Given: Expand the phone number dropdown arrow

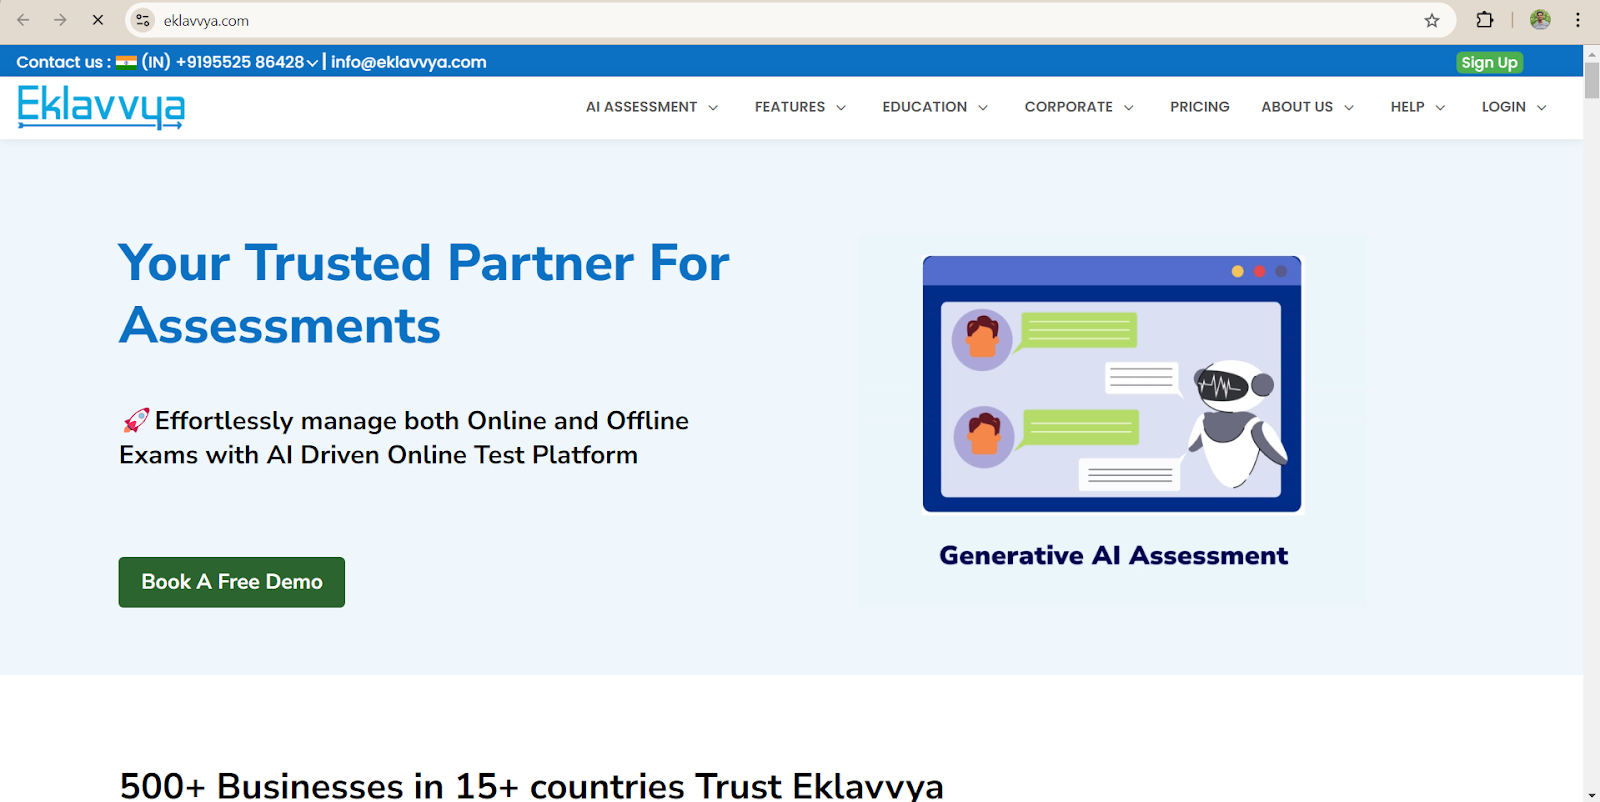Looking at the screenshot, I should pyautogui.click(x=313, y=63).
